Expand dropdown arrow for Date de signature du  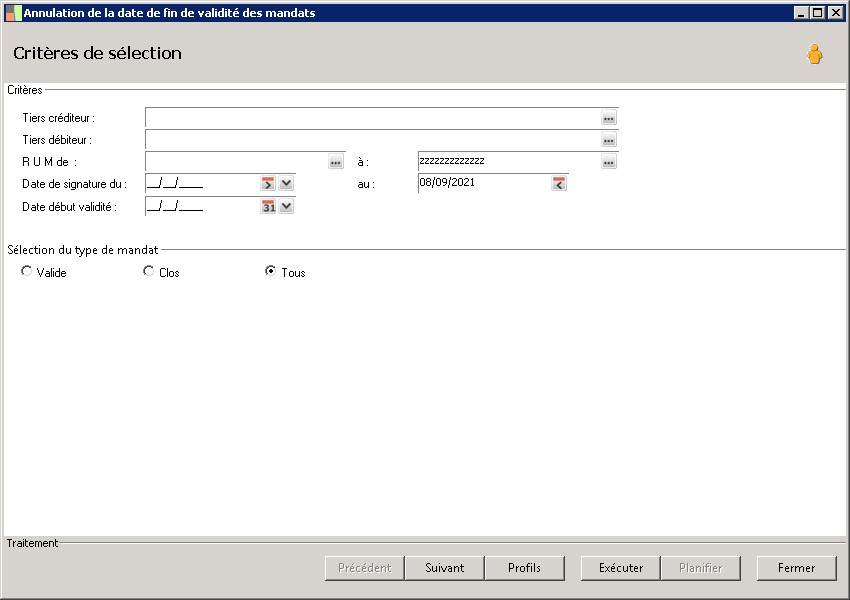coord(287,184)
